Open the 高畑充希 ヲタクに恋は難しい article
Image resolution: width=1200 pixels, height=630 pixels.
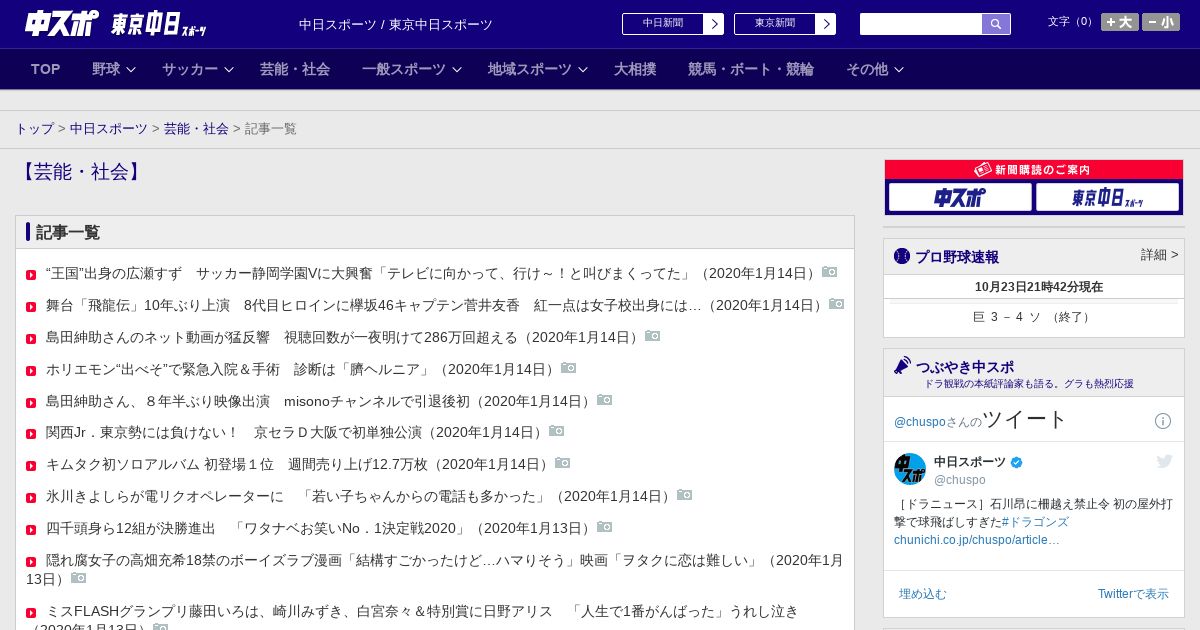(435, 569)
